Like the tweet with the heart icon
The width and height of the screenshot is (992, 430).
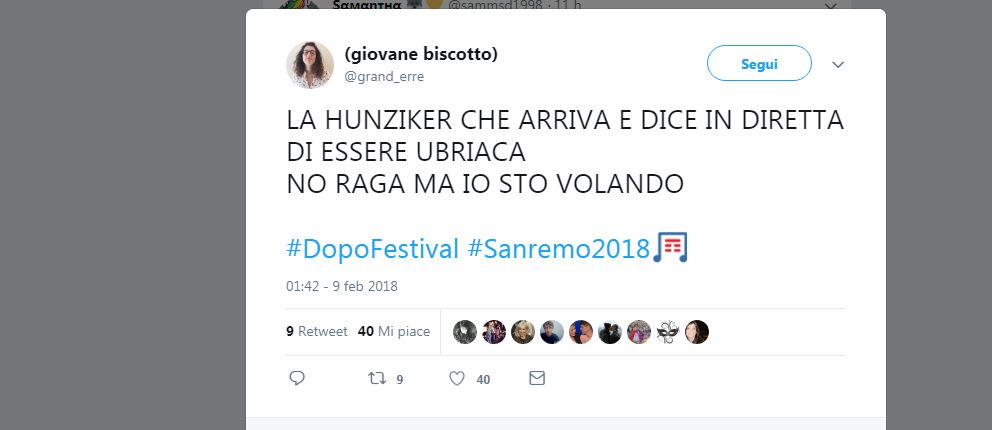click(x=457, y=378)
